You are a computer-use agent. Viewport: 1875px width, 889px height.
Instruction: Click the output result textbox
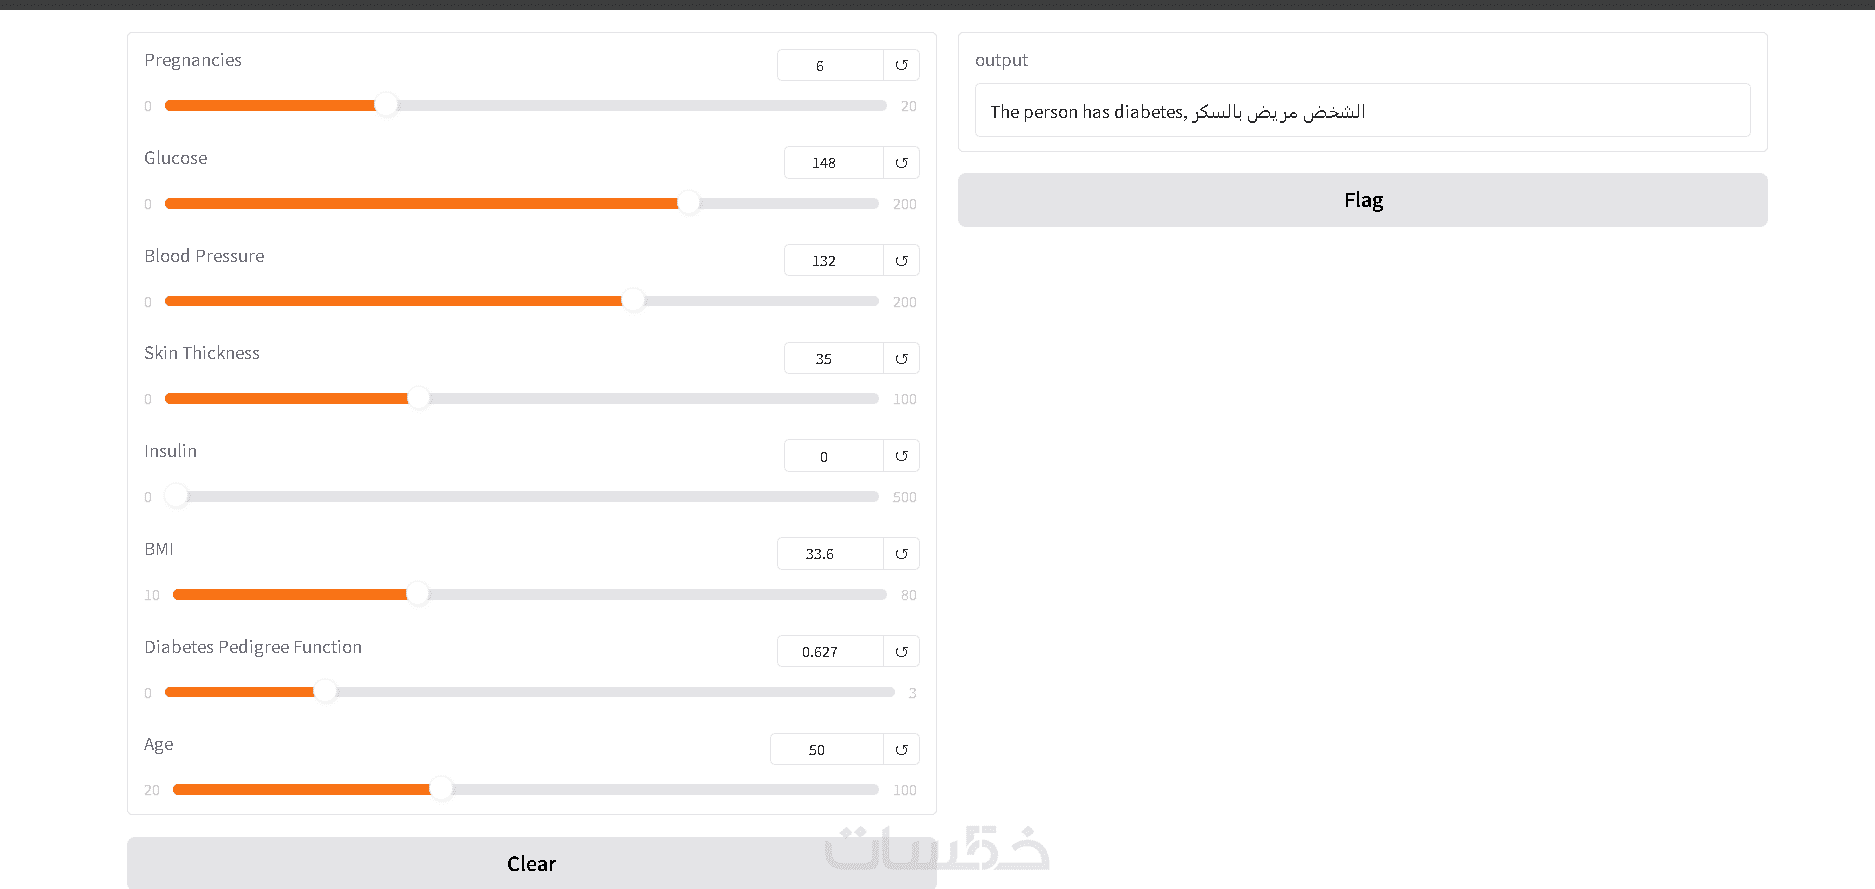coord(1362,111)
